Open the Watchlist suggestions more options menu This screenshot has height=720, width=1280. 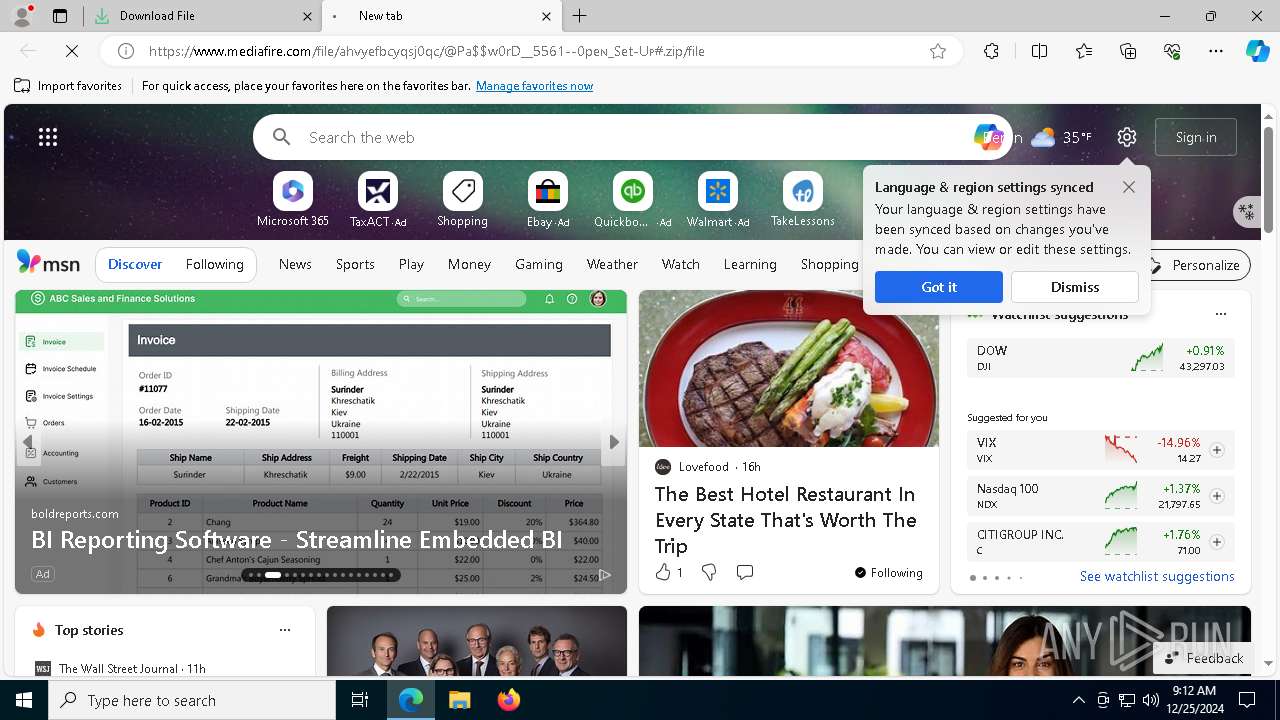[1220, 314]
